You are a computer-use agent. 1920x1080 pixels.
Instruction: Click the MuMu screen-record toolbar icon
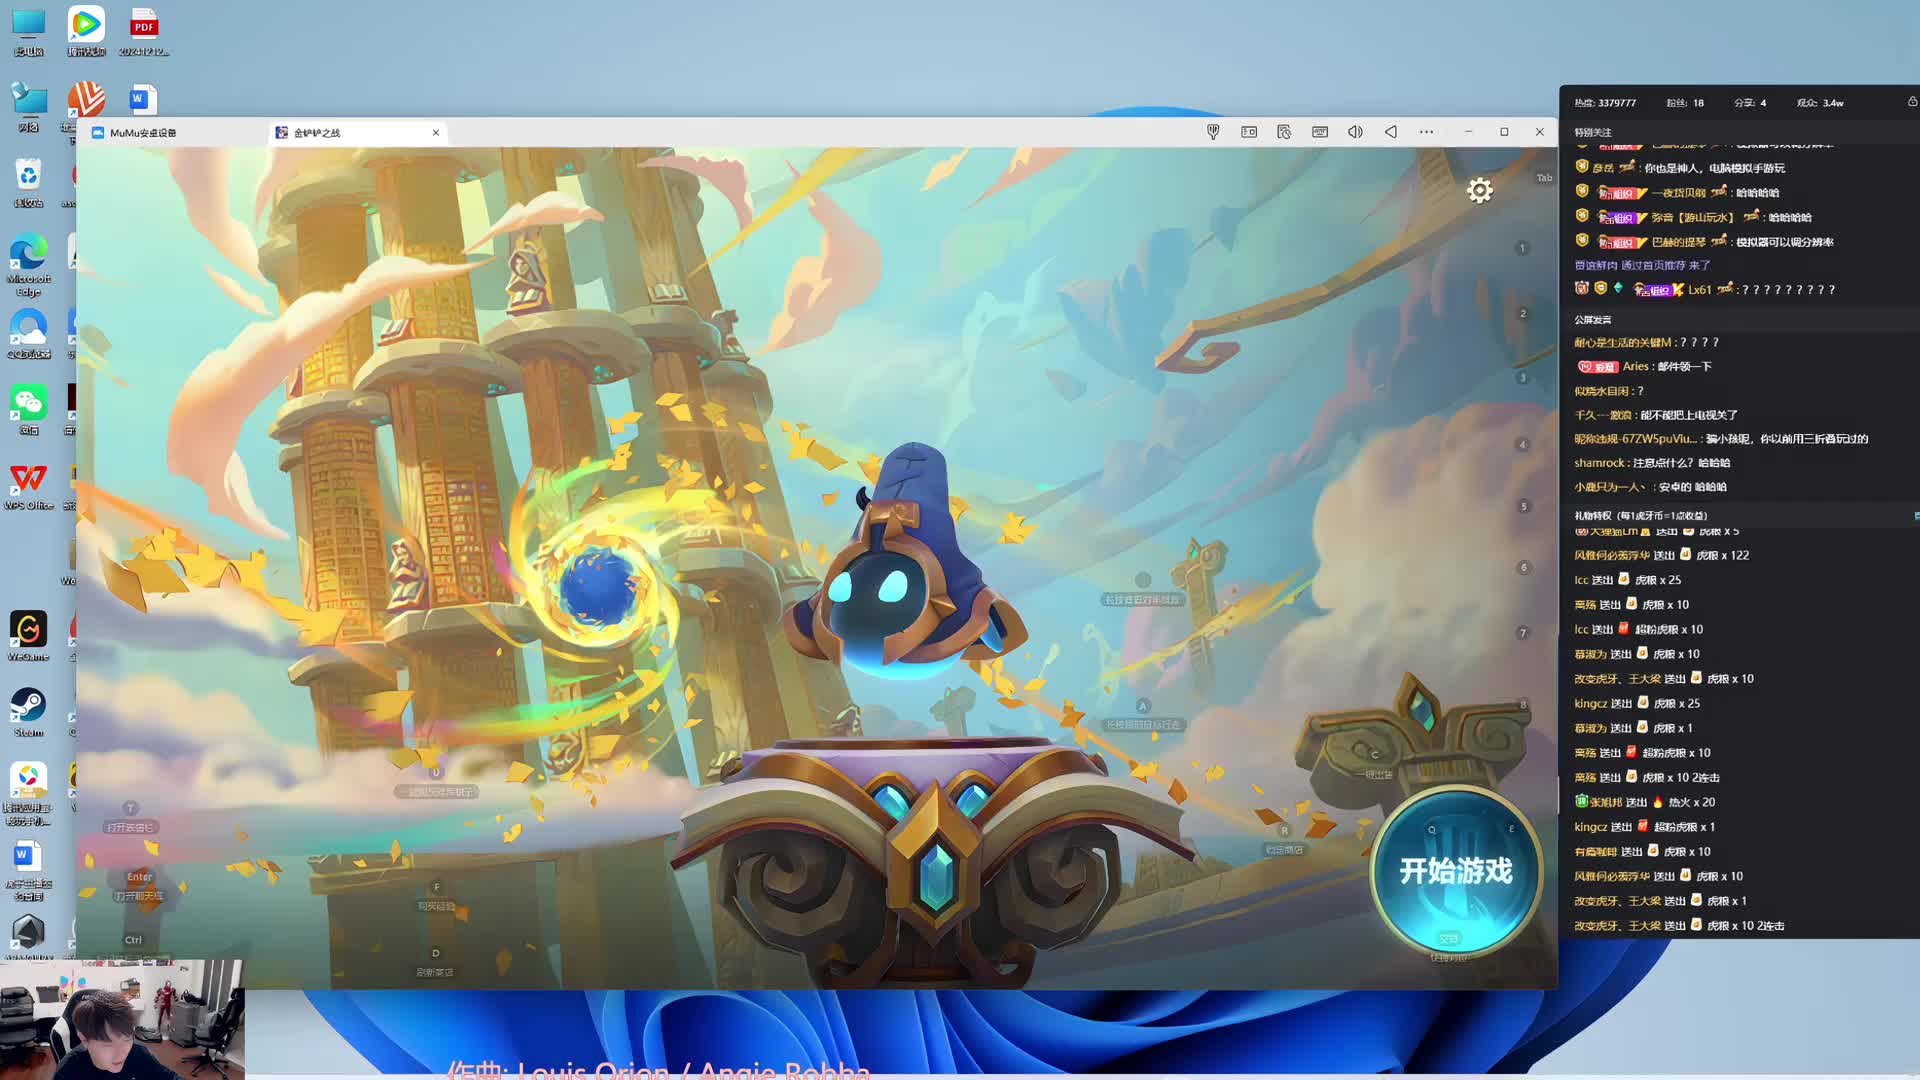point(1249,132)
